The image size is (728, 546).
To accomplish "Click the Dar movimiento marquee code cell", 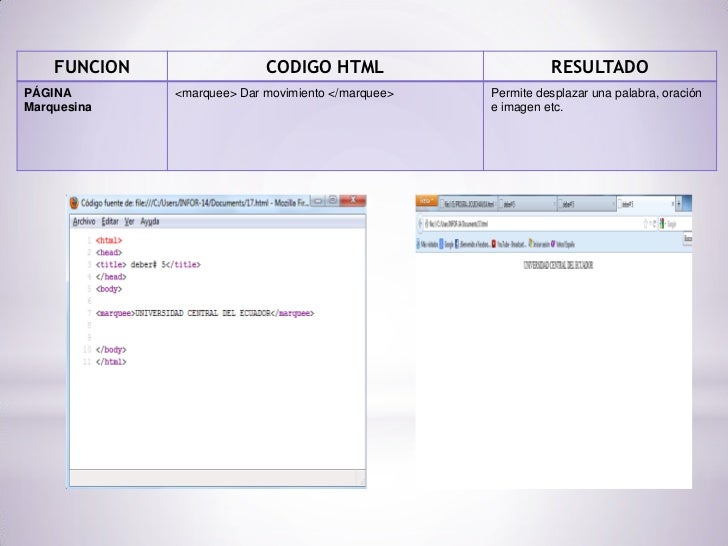I will point(325,126).
